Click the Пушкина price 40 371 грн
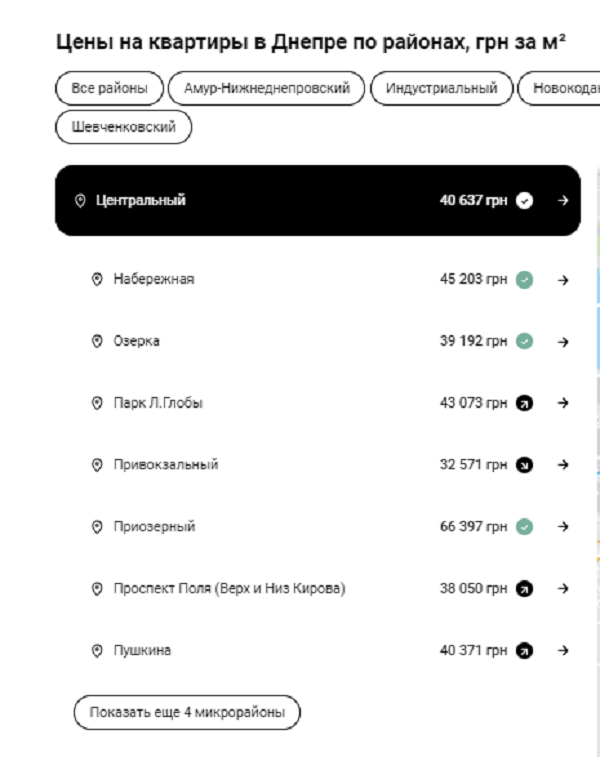This screenshot has height=757, width=600. pyautogui.click(x=473, y=651)
